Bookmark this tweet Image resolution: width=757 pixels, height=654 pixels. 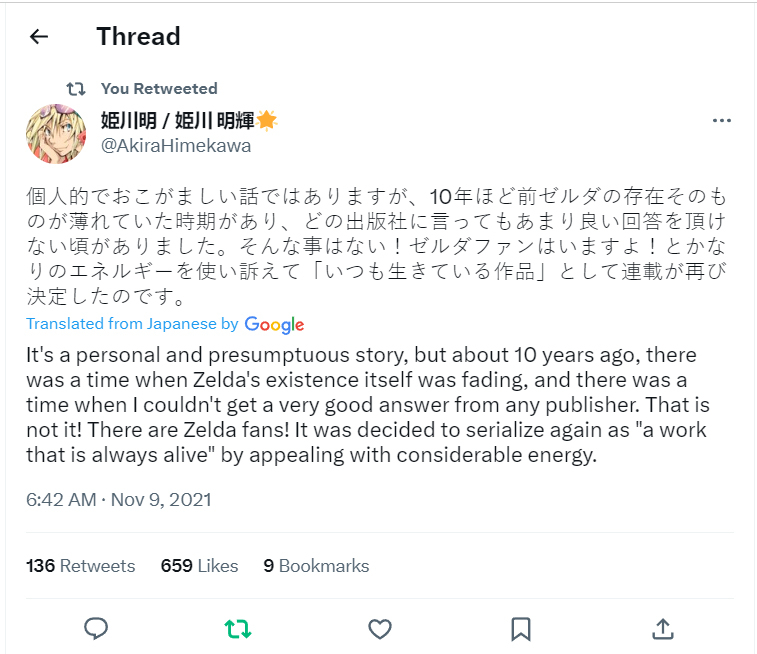[520, 628]
